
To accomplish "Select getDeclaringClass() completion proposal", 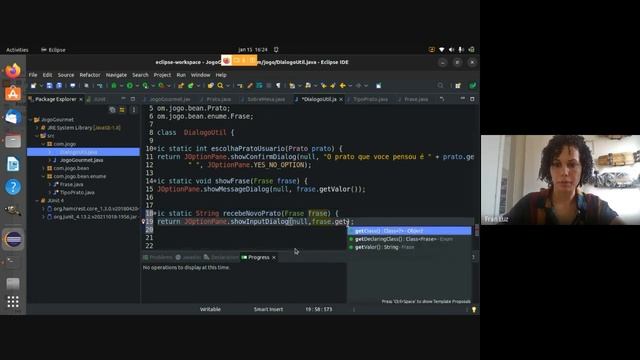I will point(409,239).
